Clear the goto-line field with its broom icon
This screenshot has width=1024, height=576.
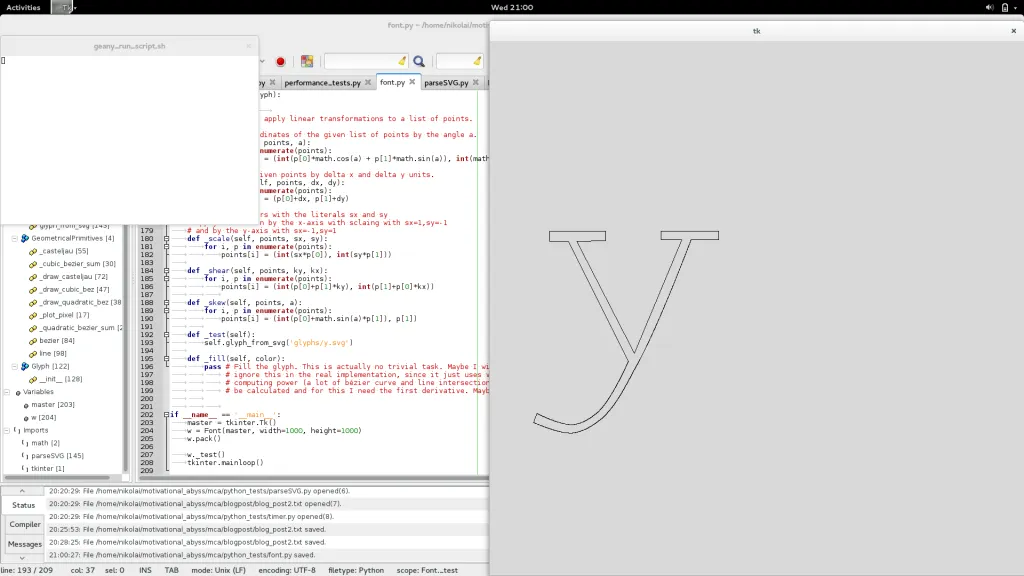[x=477, y=61]
